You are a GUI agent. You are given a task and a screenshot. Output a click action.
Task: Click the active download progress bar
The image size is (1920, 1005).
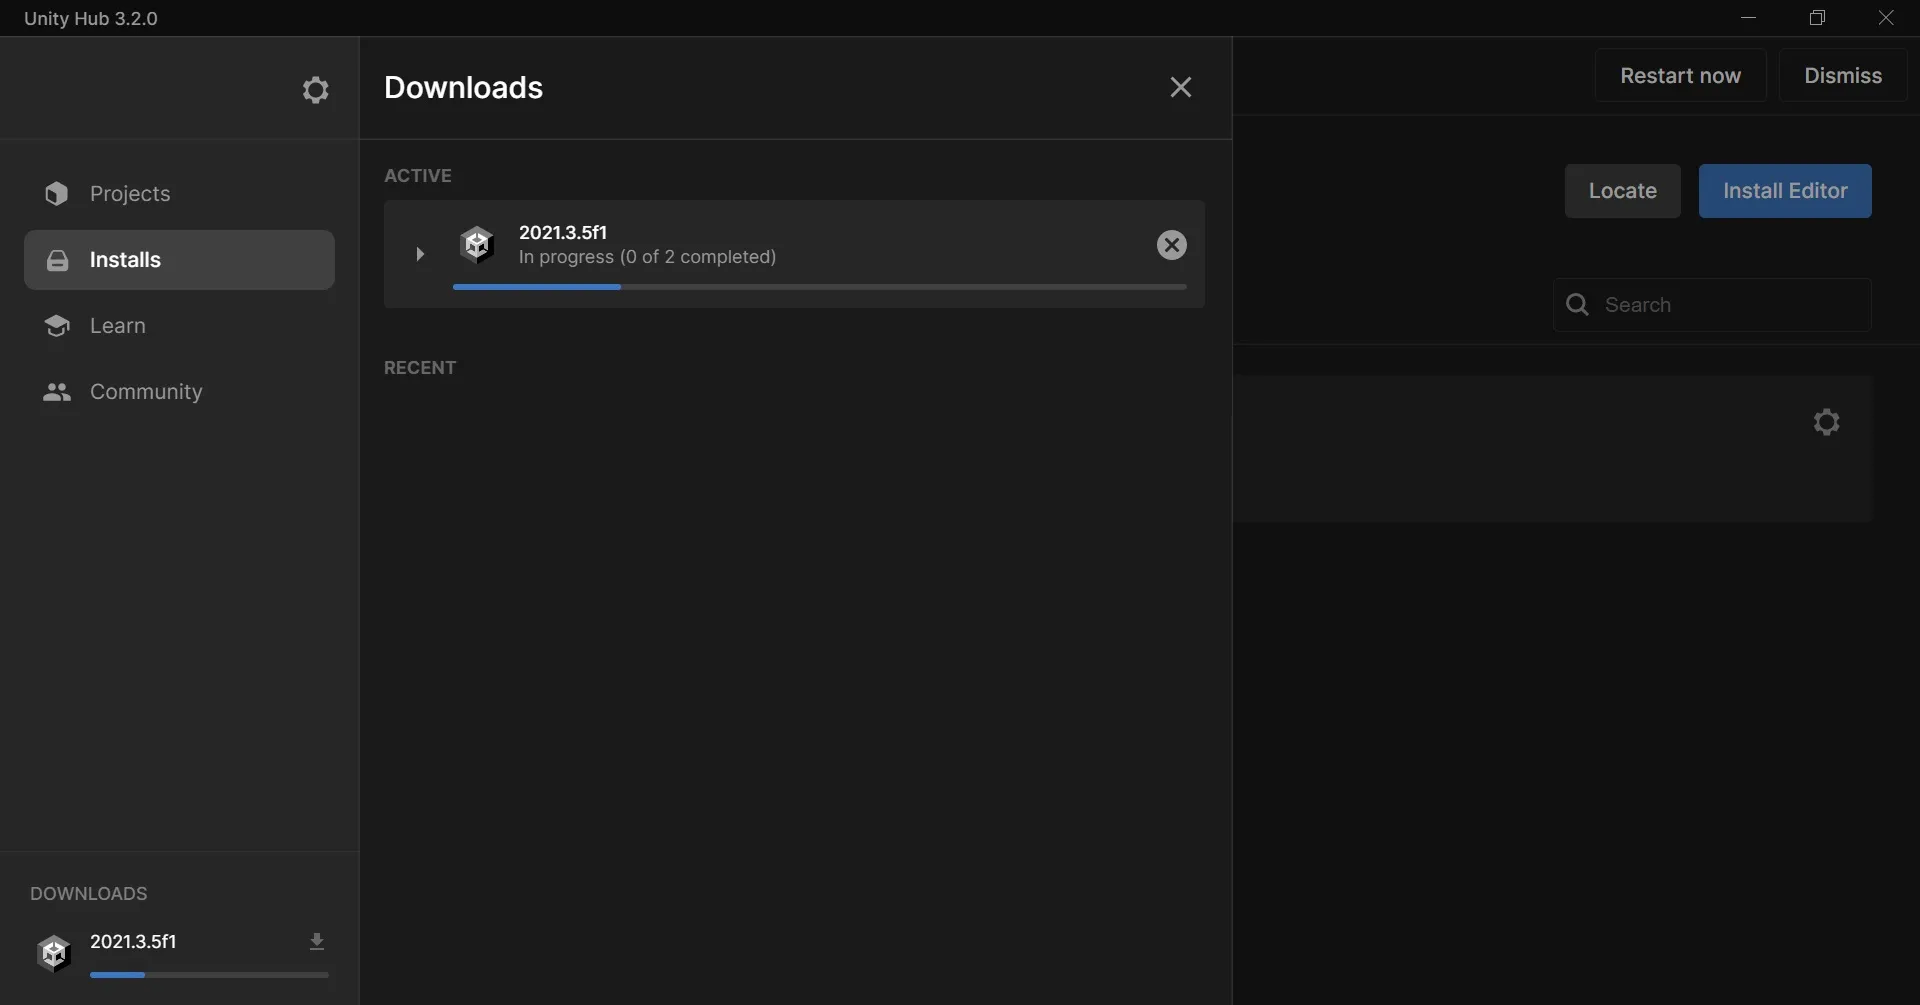(820, 287)
